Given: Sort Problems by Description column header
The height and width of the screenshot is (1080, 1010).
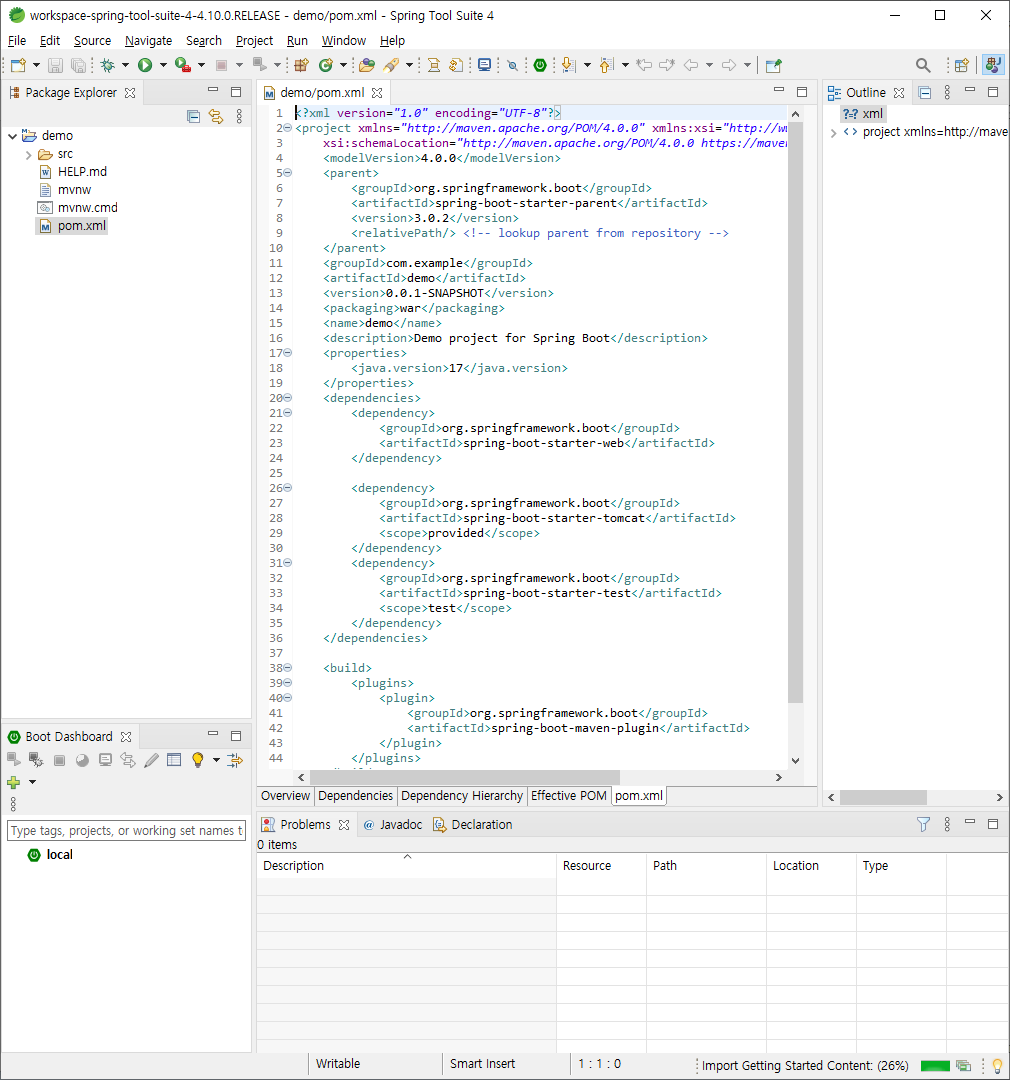Looking at the screenshot, I should (x=406, y=866).
